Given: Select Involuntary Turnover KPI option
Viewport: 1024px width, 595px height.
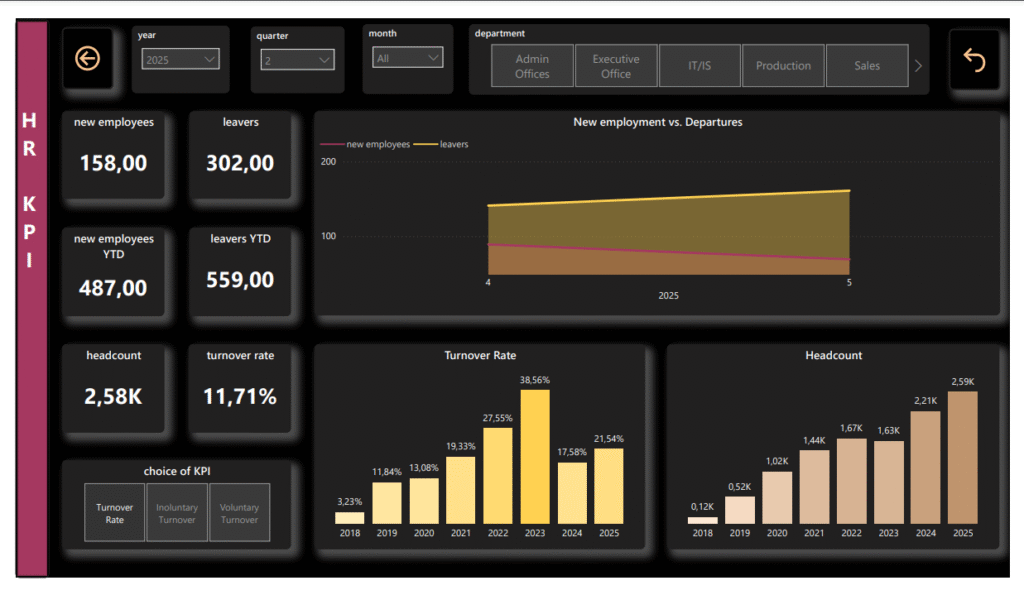Looking at the screenshot, I should [177, 512].
